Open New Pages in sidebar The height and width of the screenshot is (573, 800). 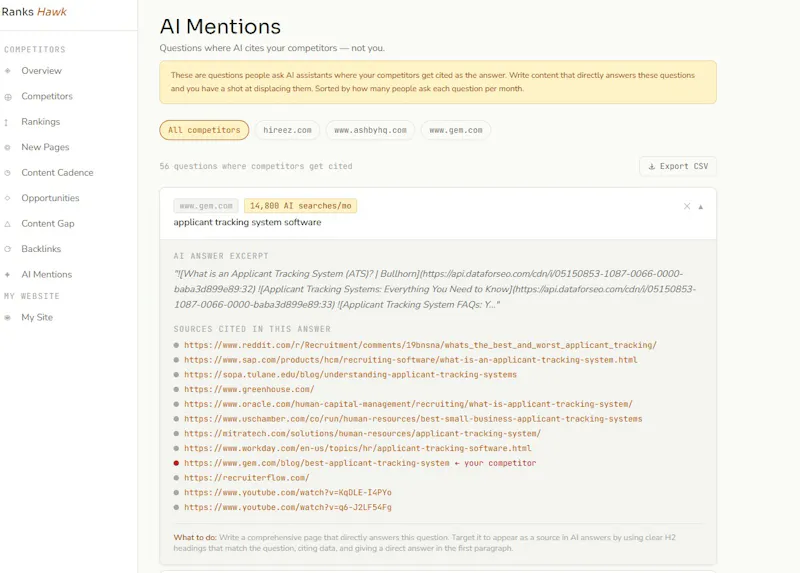(x=45, y=147)
